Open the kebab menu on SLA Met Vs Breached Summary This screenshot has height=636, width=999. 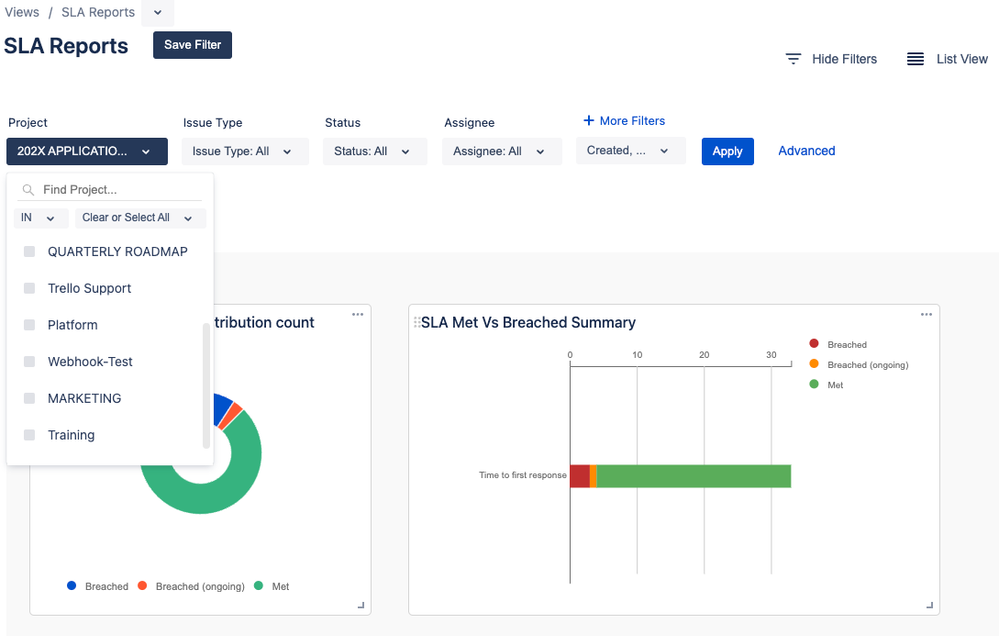(x=925, y=313)
